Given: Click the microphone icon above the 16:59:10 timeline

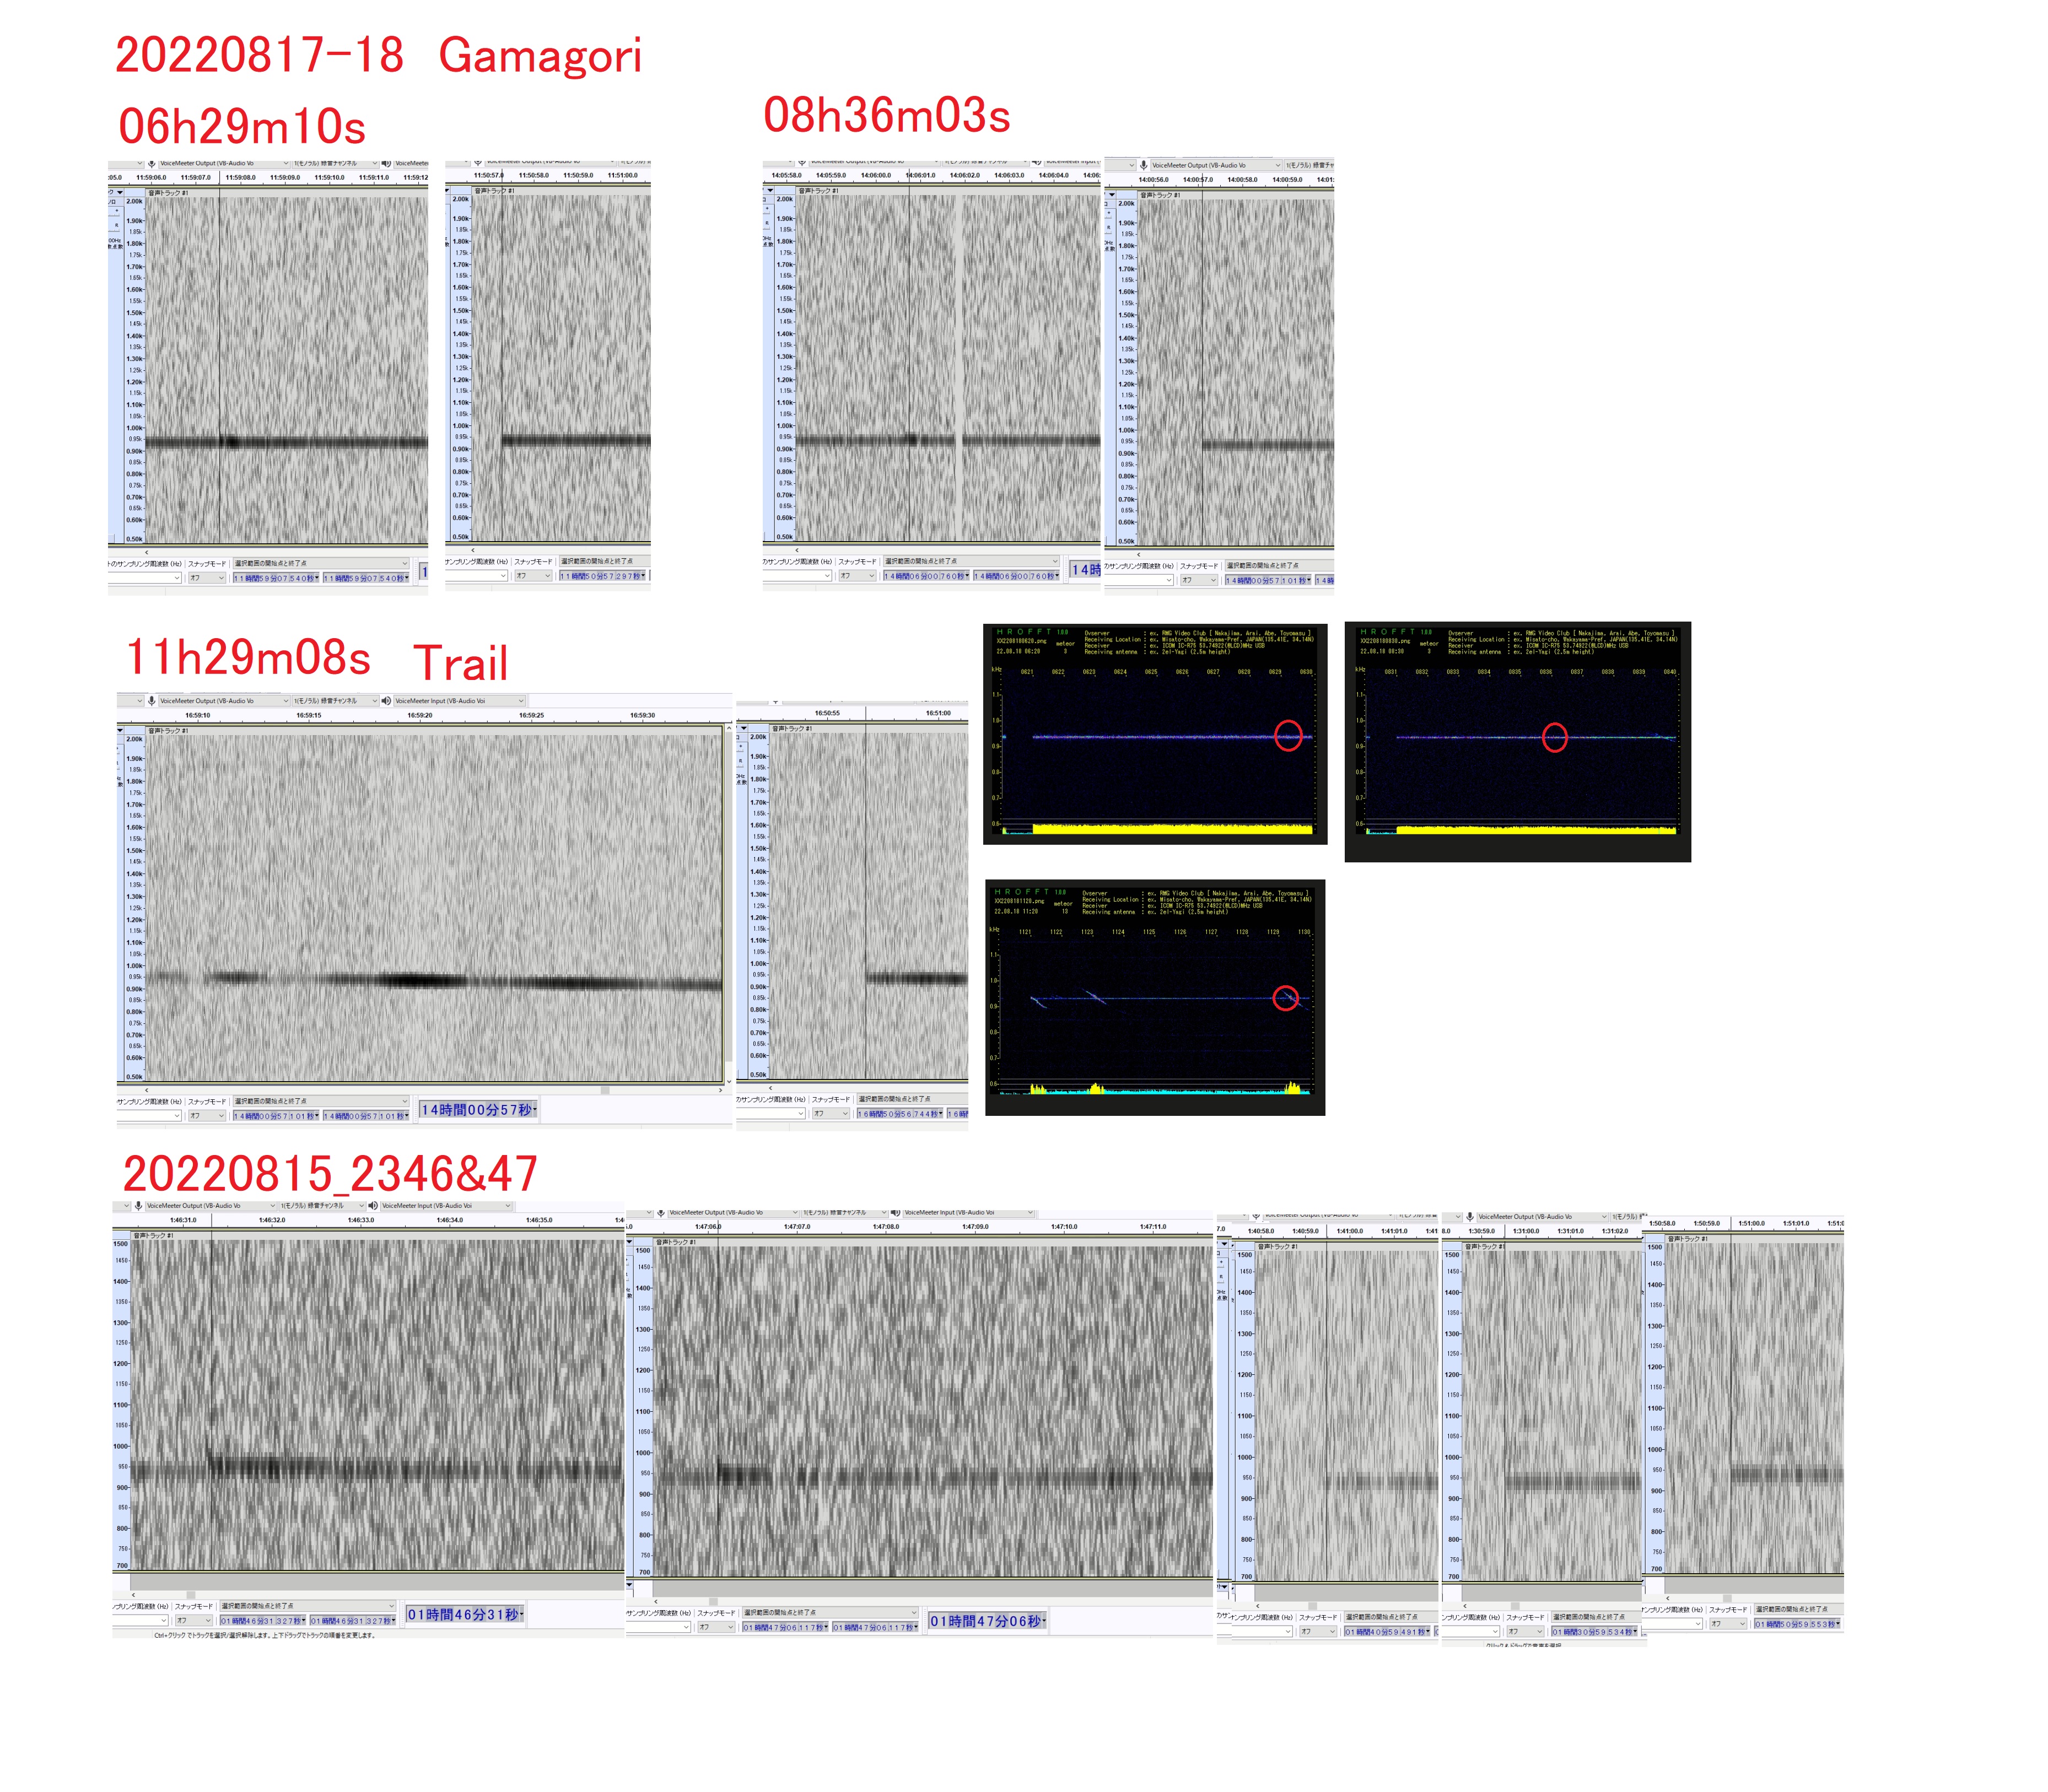Looking at the screenshot, I should pyautogui.click(x=151, y=701).
